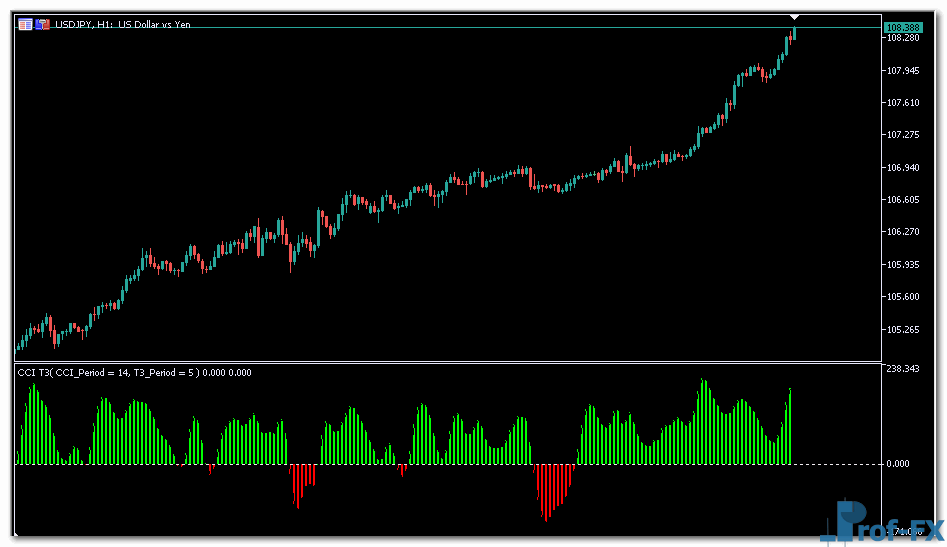Viewport: 947px width, 547px height.
Task: Click the 107.610 price scale value
Action: pos(903,103)
